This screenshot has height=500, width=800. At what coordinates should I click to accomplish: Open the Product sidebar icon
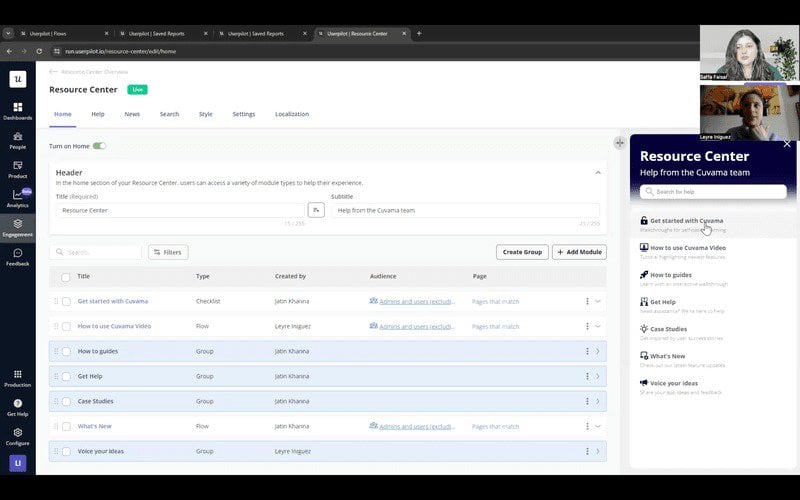[x=17, y=168]
